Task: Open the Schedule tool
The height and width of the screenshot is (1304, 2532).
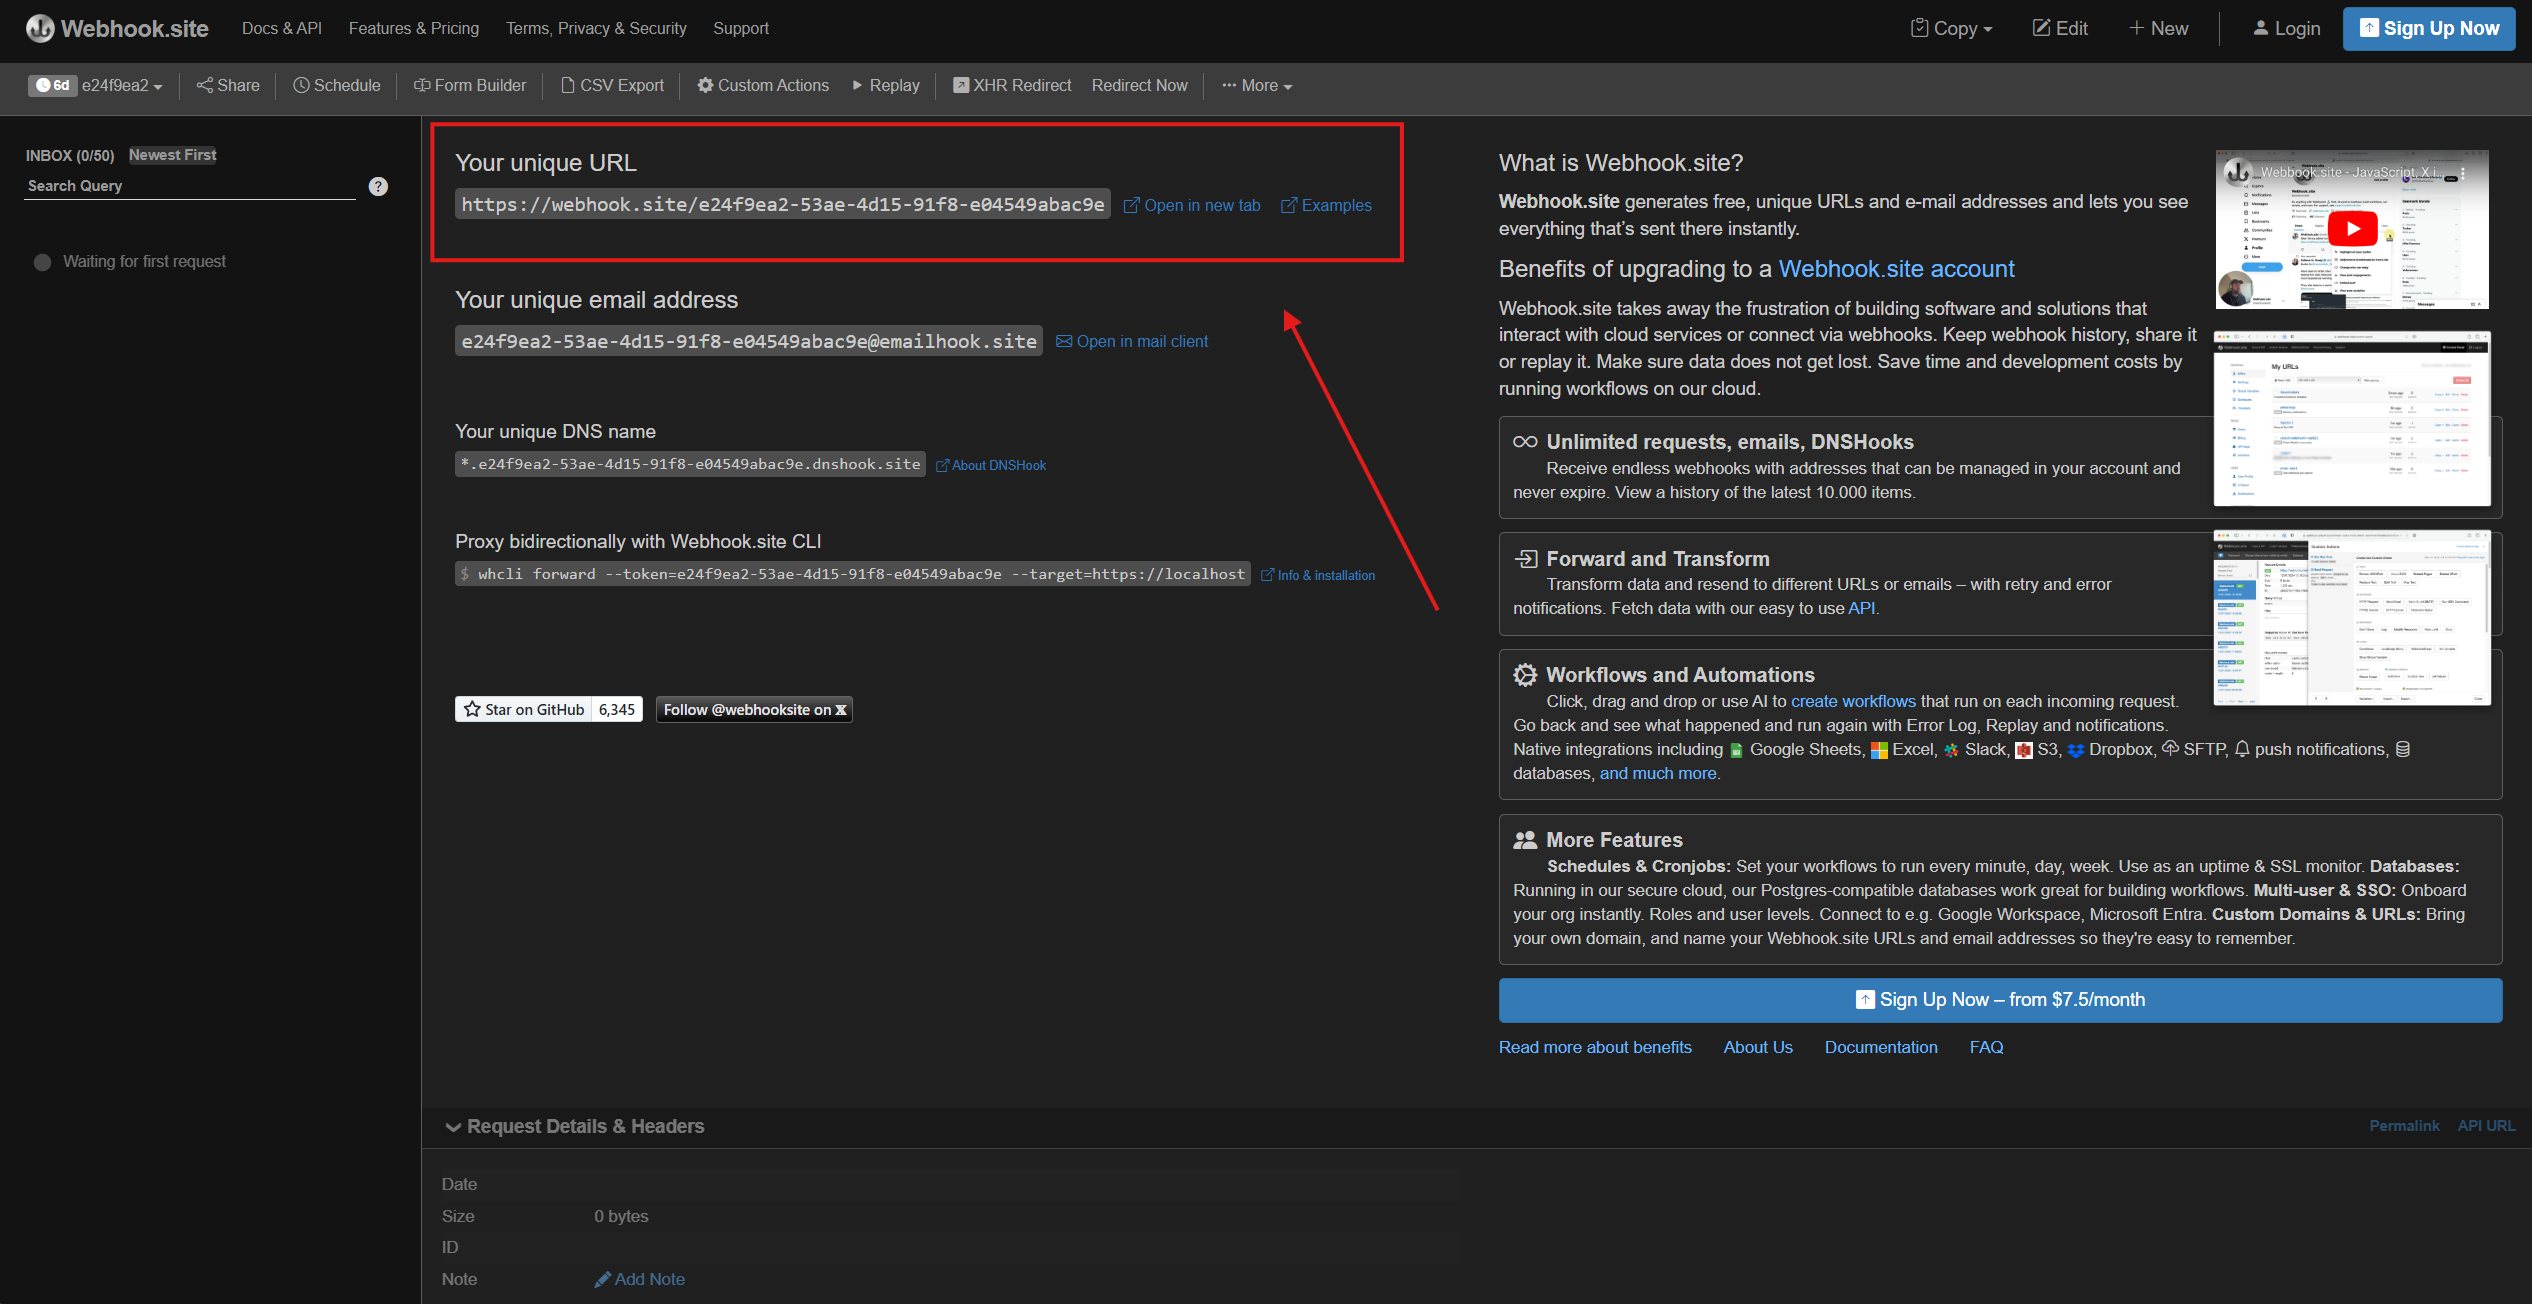Action: (x=337, y=85)
